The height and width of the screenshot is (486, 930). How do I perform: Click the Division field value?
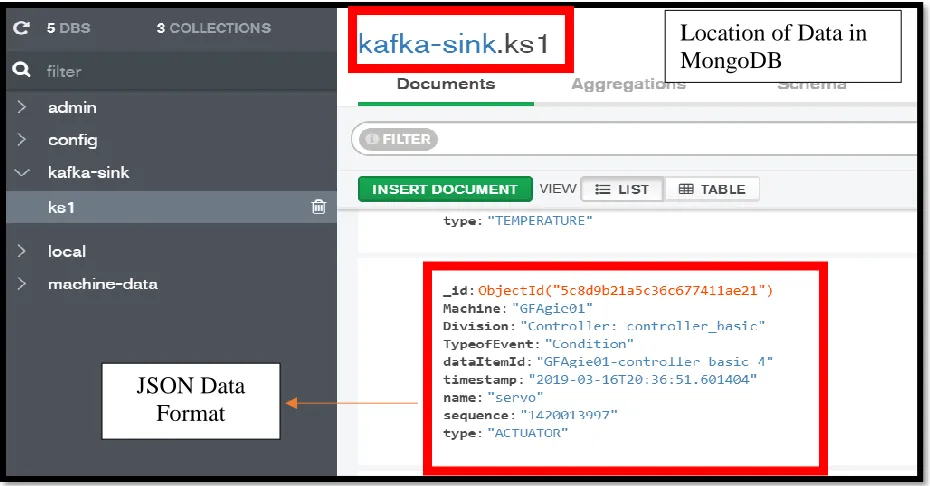click(x=643, y=326)
